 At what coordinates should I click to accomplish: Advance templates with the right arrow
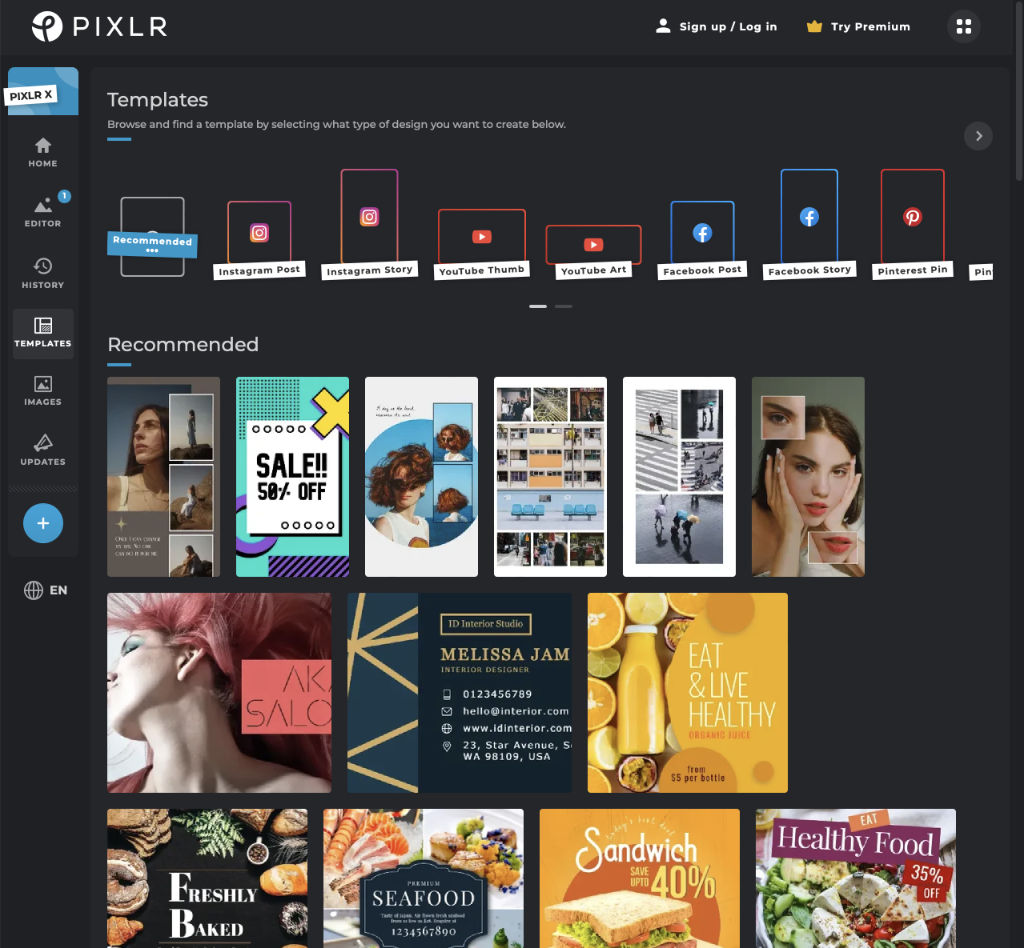coord(978,136)
